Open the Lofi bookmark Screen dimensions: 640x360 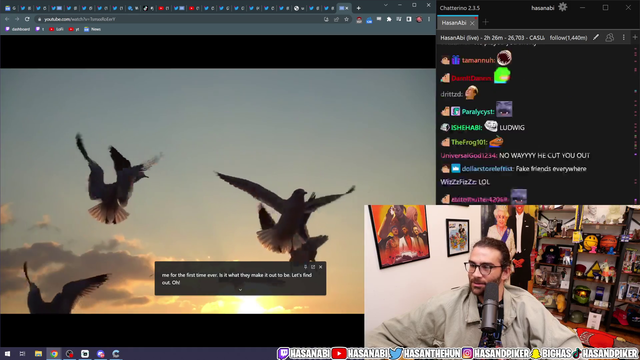(56, 29)
